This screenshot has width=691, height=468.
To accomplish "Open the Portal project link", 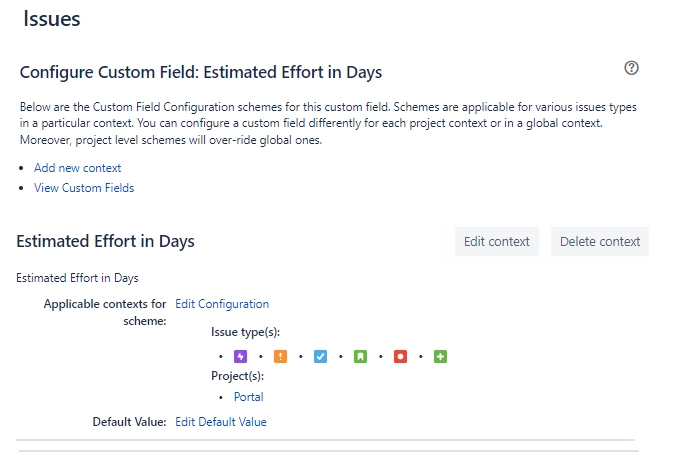I will coord(249,397).
